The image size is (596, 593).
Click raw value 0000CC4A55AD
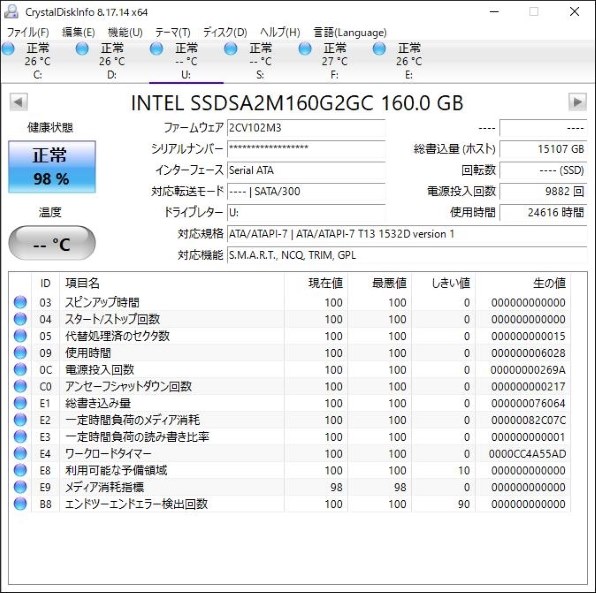point(527,453)
